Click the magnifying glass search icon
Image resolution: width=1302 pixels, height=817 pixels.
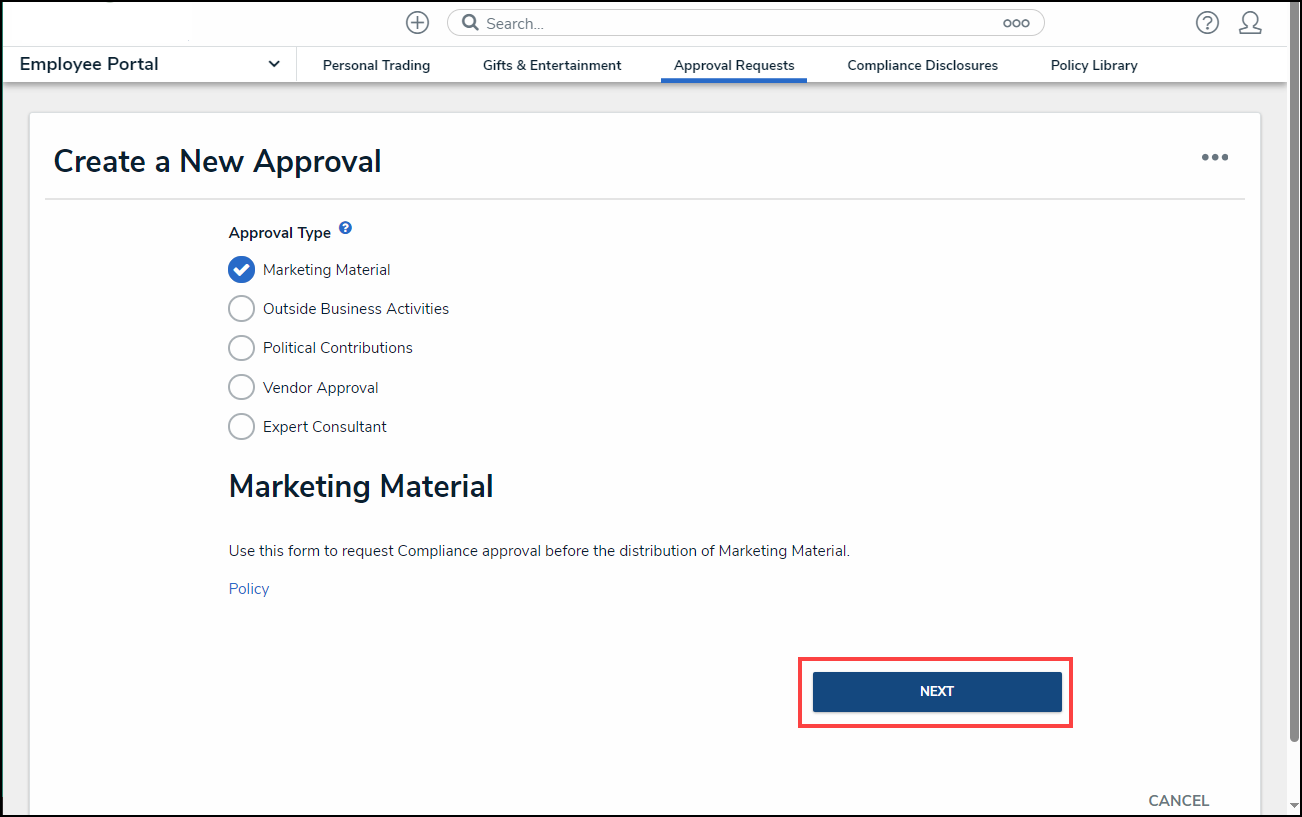(470, 23)
